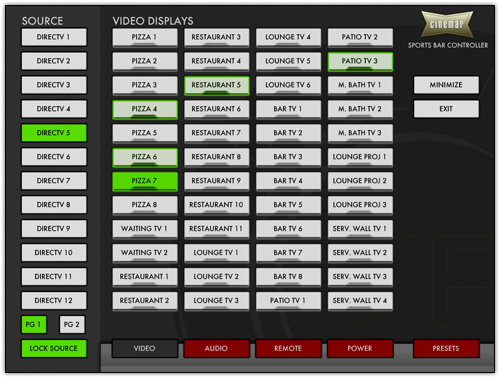Open the PRESETS panel

pos(446,348)
